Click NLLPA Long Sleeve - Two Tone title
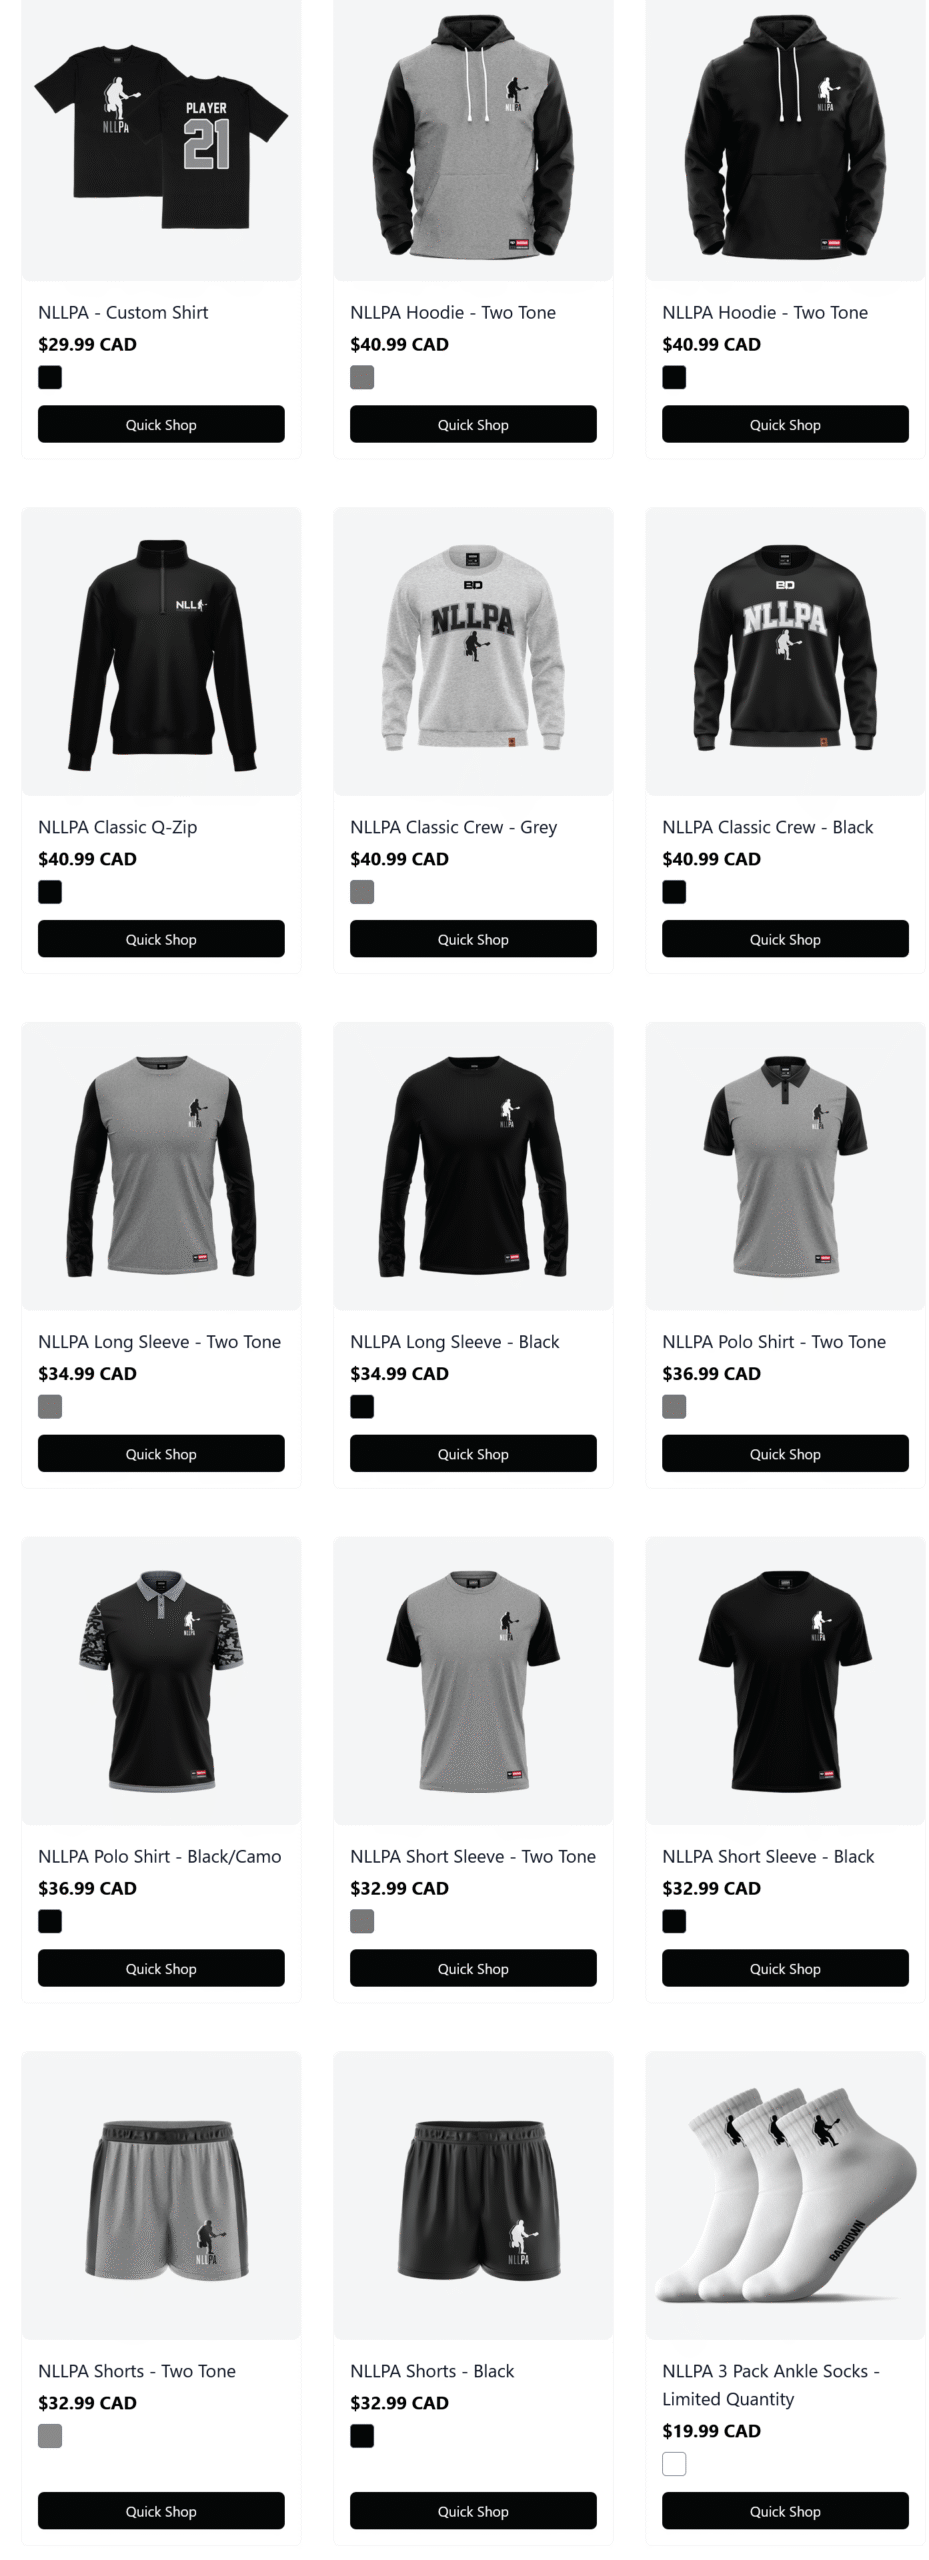 [x=159, y=1342]
